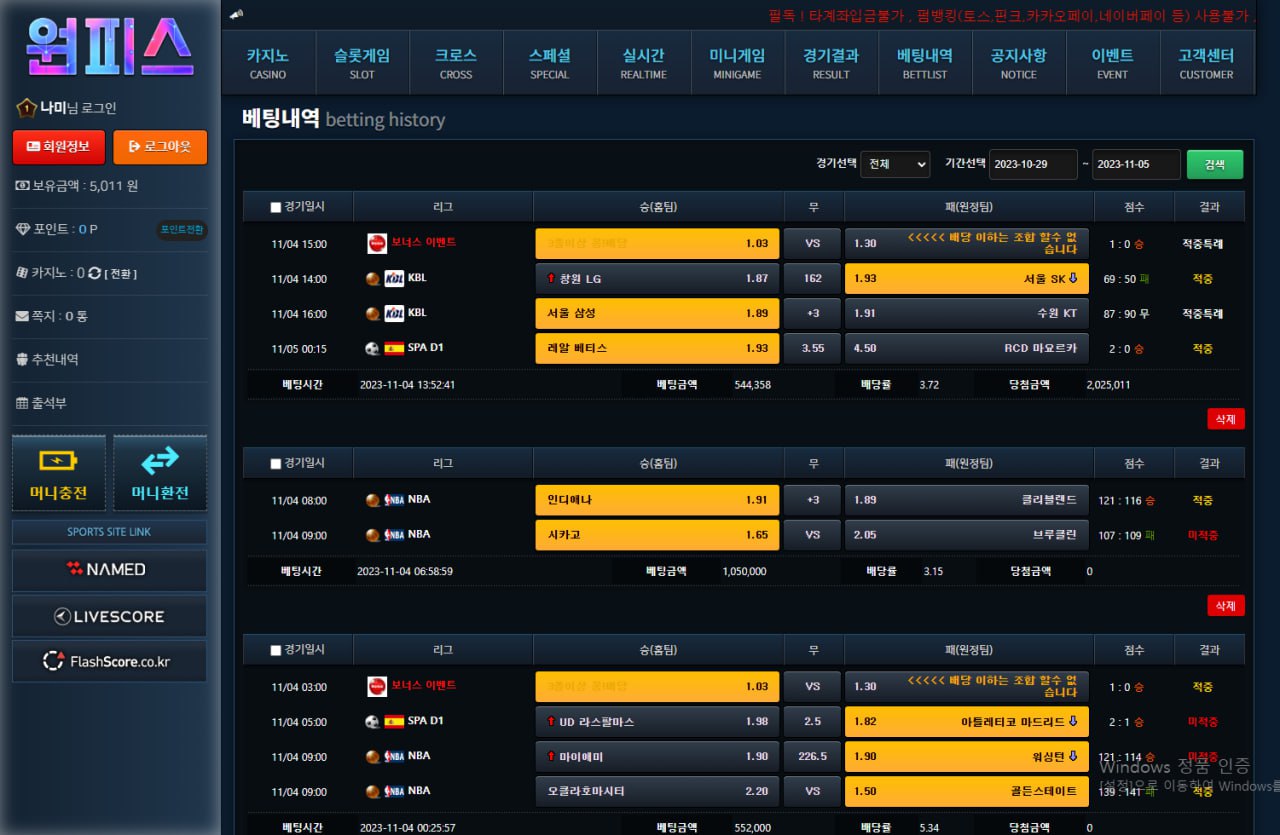Image resolution: width=1280 pixels, height=835 pixels.
Task: Open the 추천내역 referral icon
Action: (x=22, y=359)
